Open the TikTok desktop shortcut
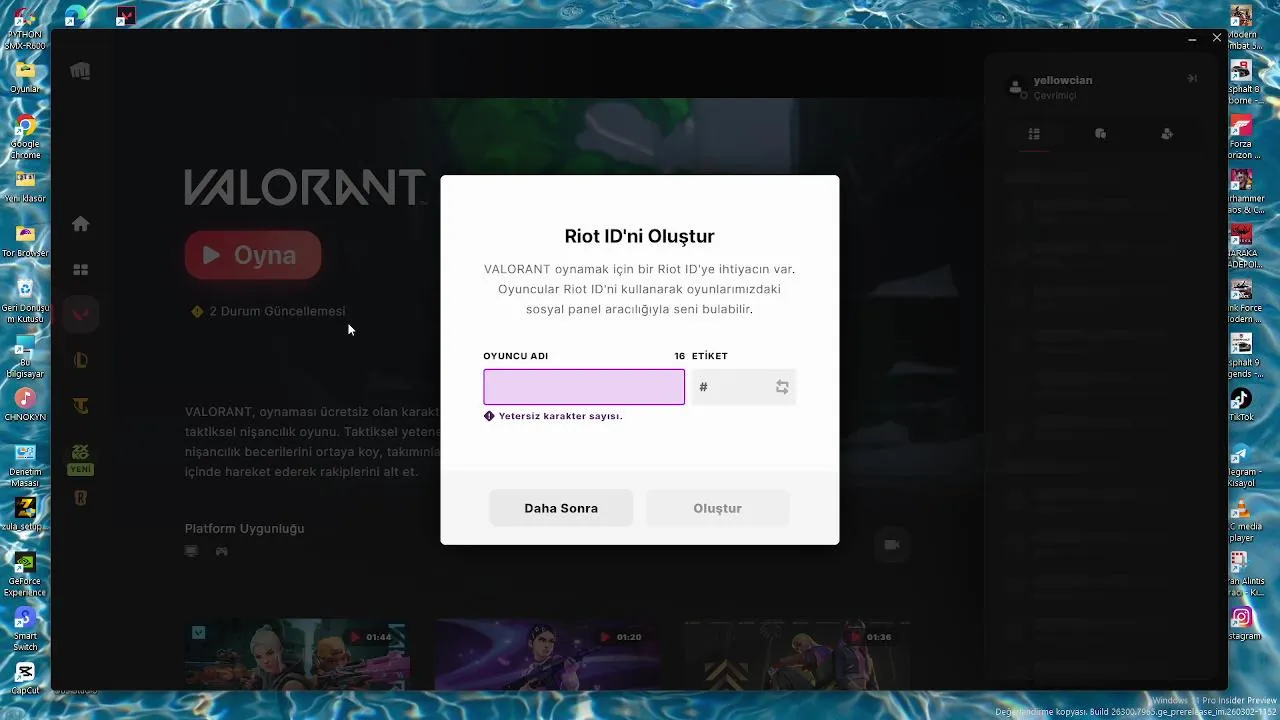Screen dimensions: 1280x720 (x=1241, y=404)
